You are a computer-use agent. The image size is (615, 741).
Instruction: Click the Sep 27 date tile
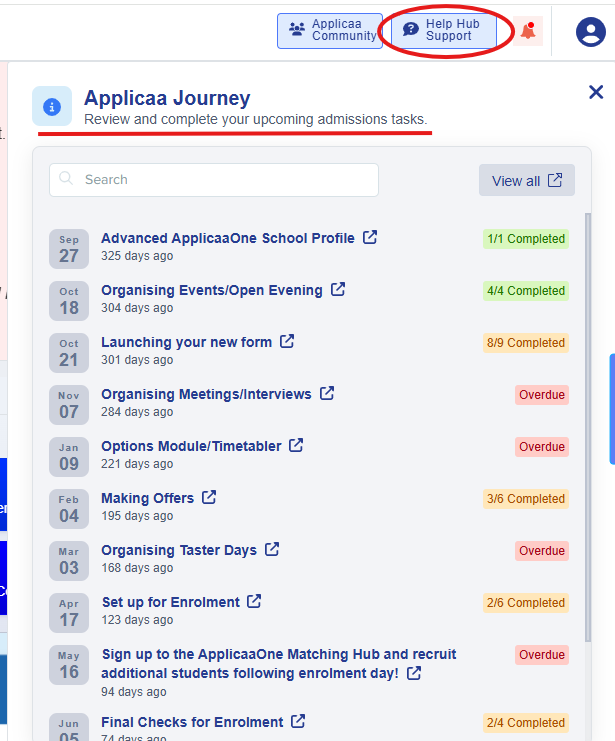pos(69,249)
